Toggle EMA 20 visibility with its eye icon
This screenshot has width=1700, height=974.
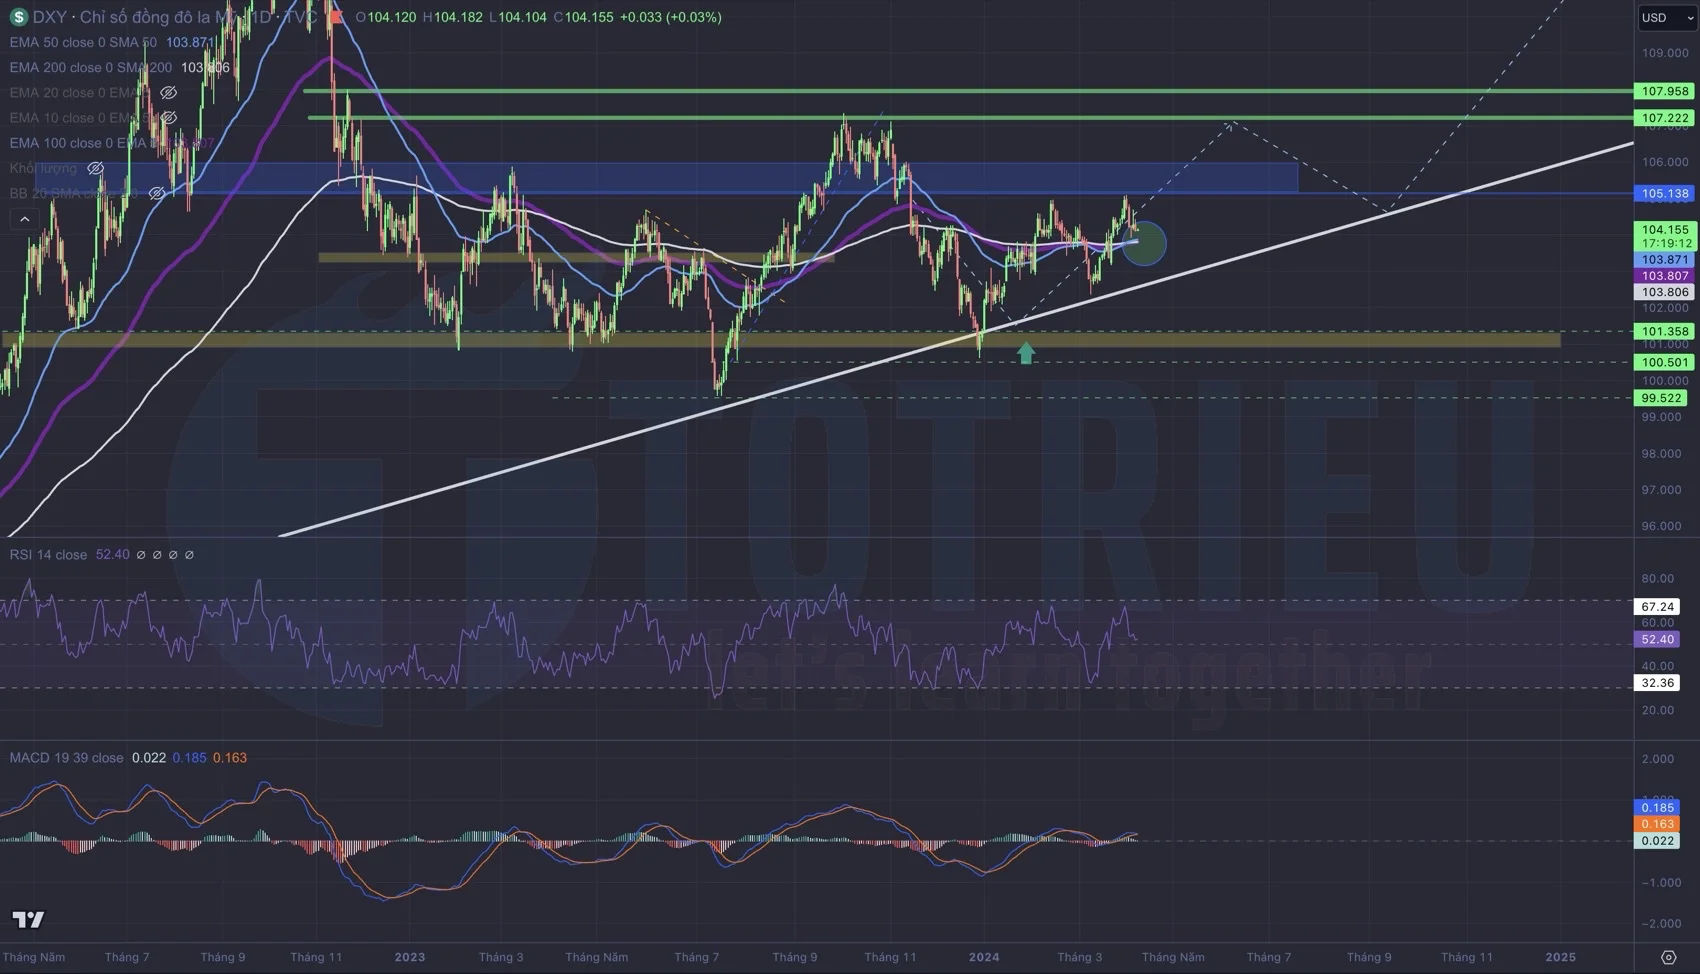coord(168,92)
